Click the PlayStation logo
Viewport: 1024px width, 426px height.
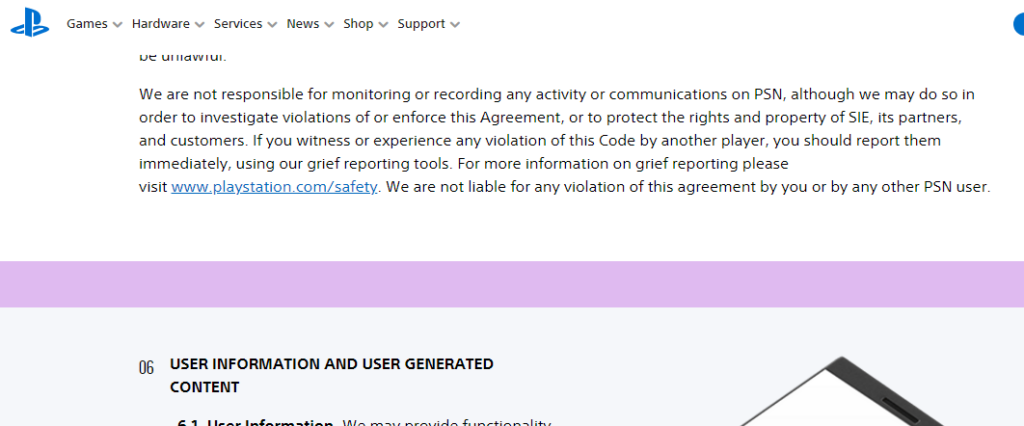point(29,24)
